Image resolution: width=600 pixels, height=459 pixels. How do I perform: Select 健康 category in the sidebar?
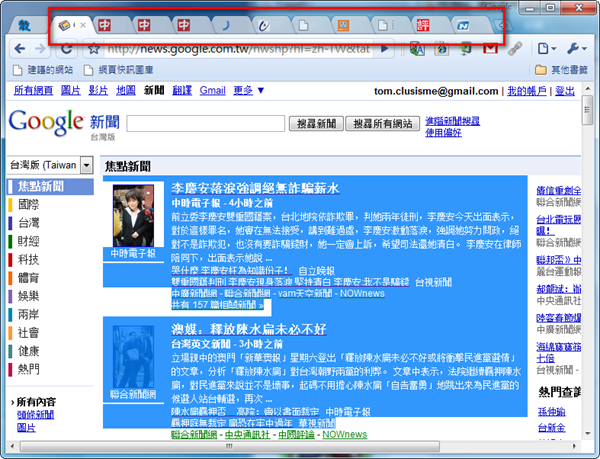coord(28,351)
